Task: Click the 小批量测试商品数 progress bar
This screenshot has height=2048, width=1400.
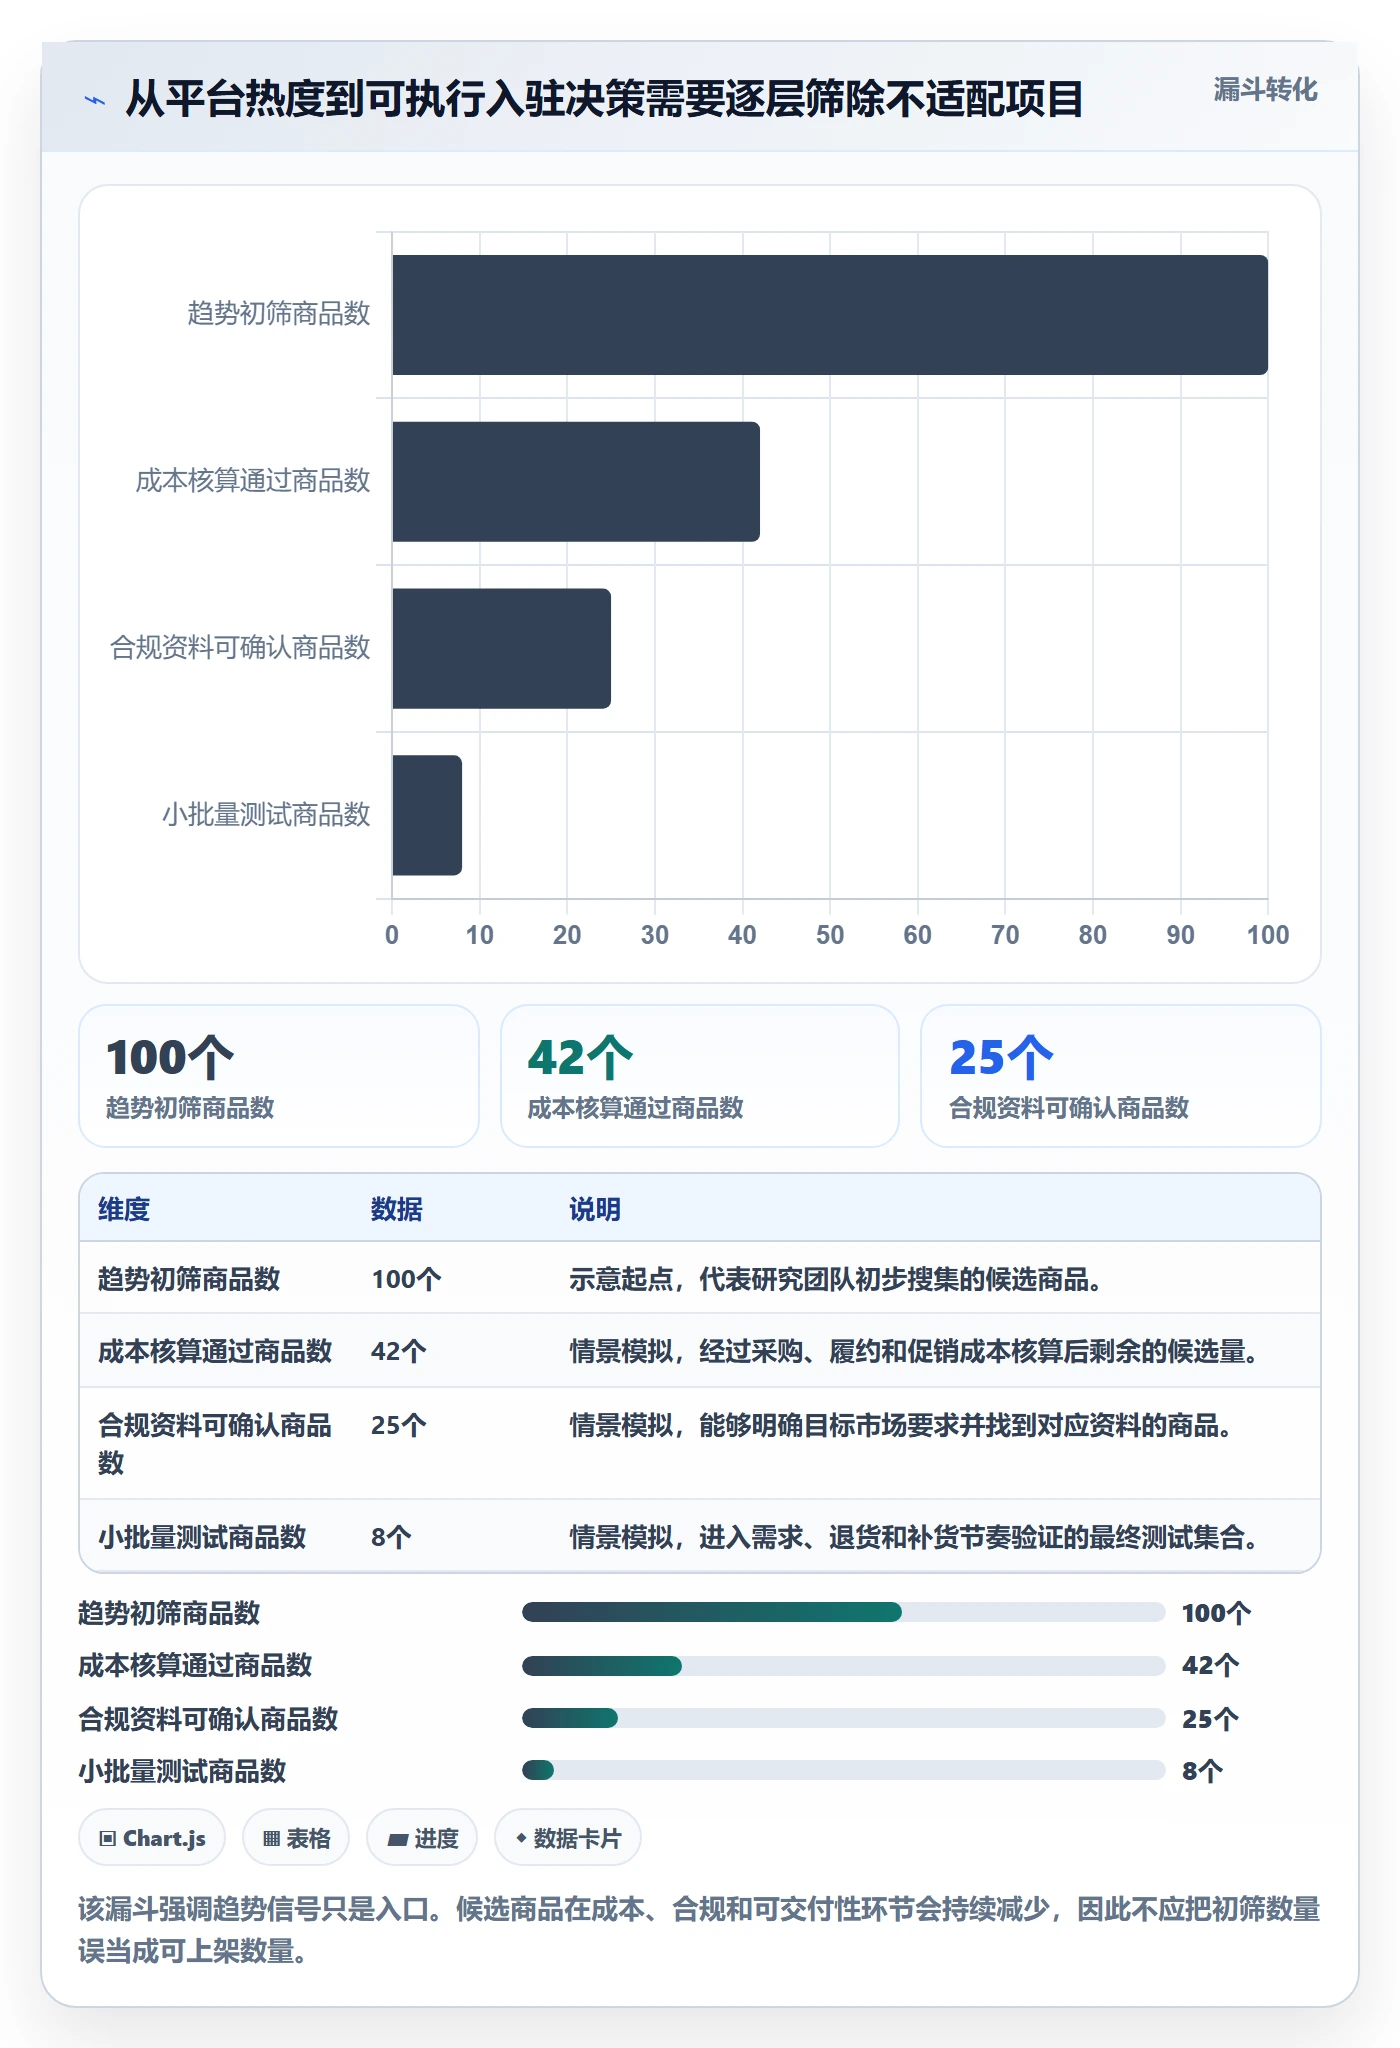Action: click(844, 1770)
